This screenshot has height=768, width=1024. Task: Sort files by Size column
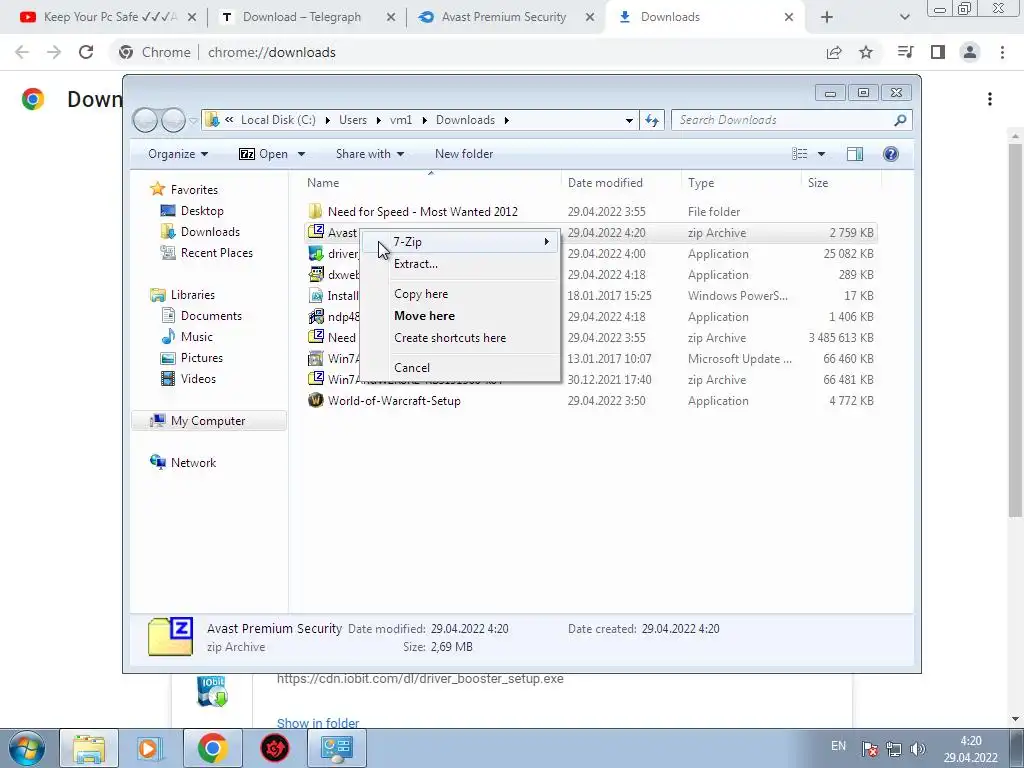tap(818, 183)
